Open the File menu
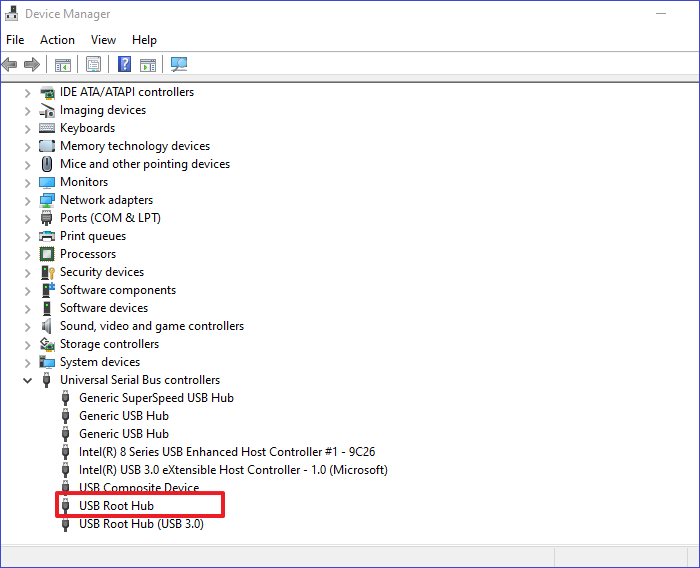700x568 pixels. click(x=15, y=40)
